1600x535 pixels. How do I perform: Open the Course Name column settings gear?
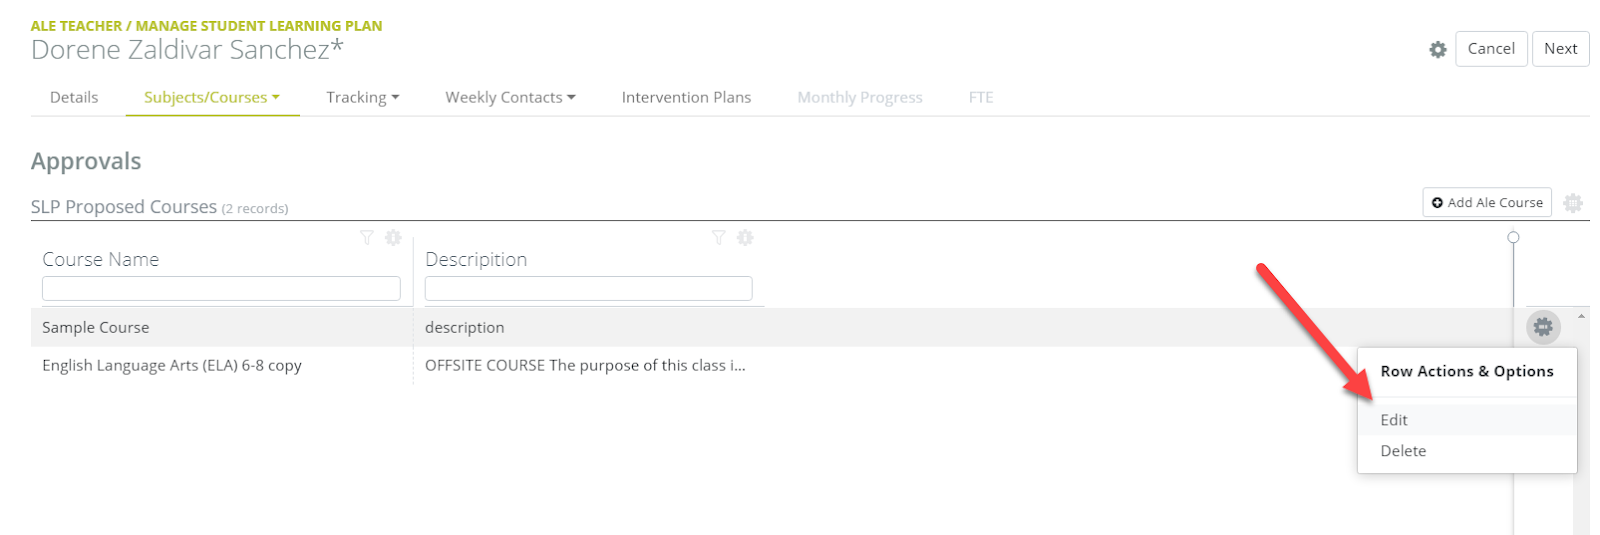pos(393,237)
